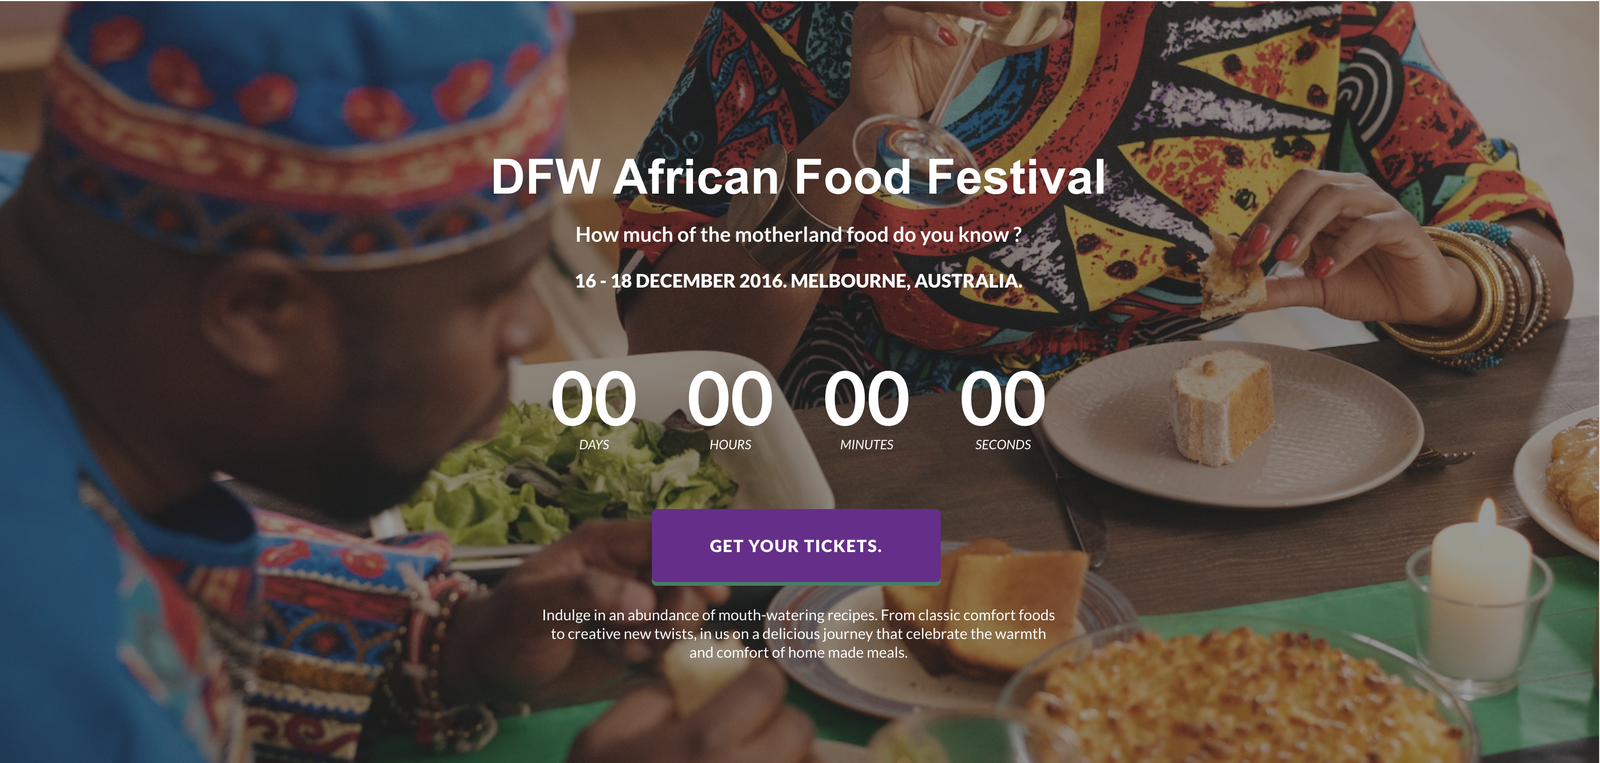Click the hours countdown digits

(x=730, y=399)
